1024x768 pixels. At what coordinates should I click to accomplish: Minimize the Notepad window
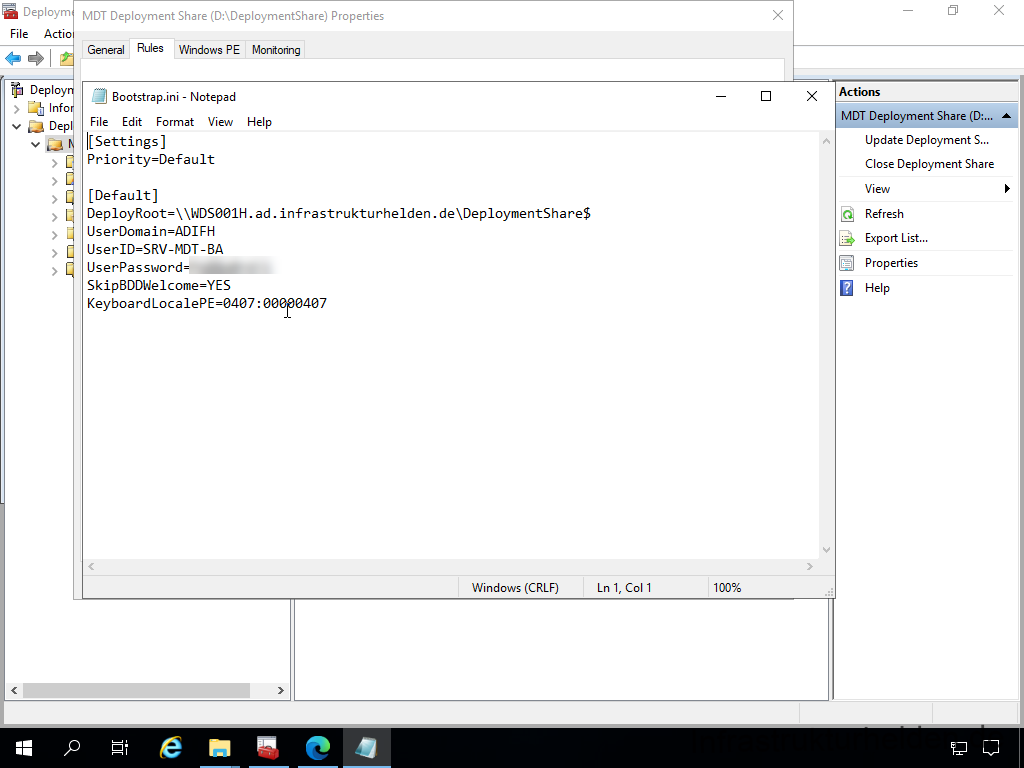pos(721,96)
